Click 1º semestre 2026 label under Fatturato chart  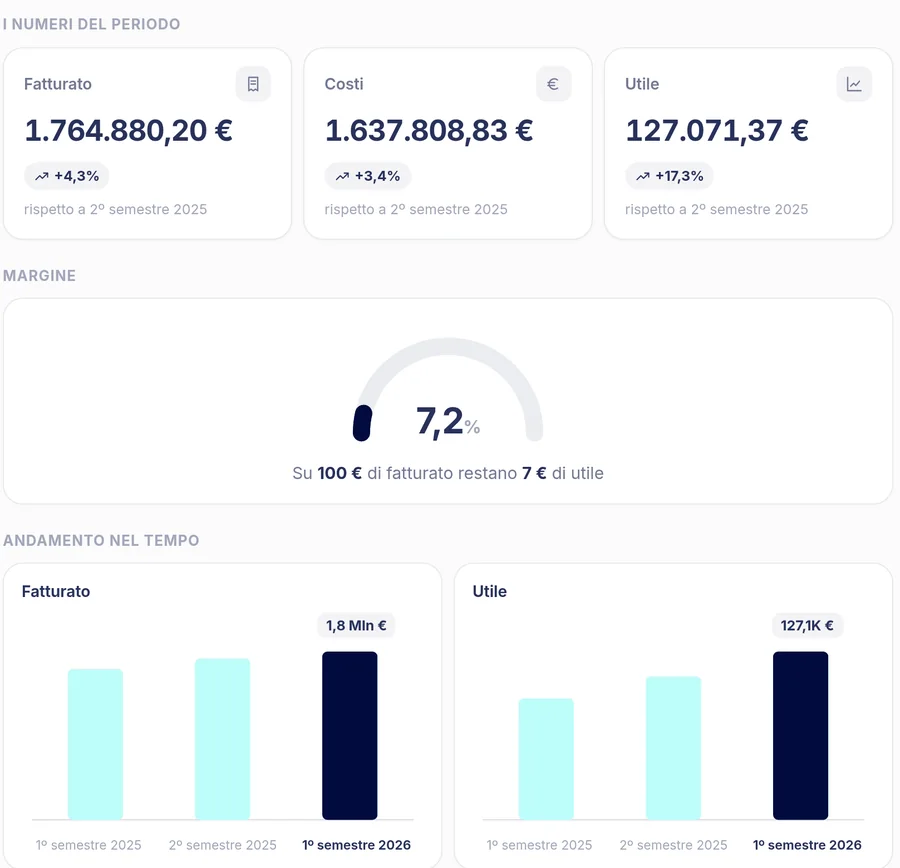click(356, 845)
